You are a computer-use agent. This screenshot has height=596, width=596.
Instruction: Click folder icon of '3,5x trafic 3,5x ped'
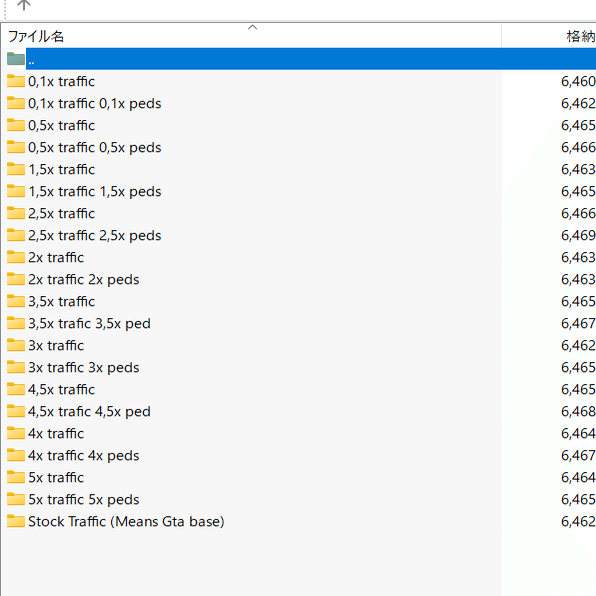point(16,323)
